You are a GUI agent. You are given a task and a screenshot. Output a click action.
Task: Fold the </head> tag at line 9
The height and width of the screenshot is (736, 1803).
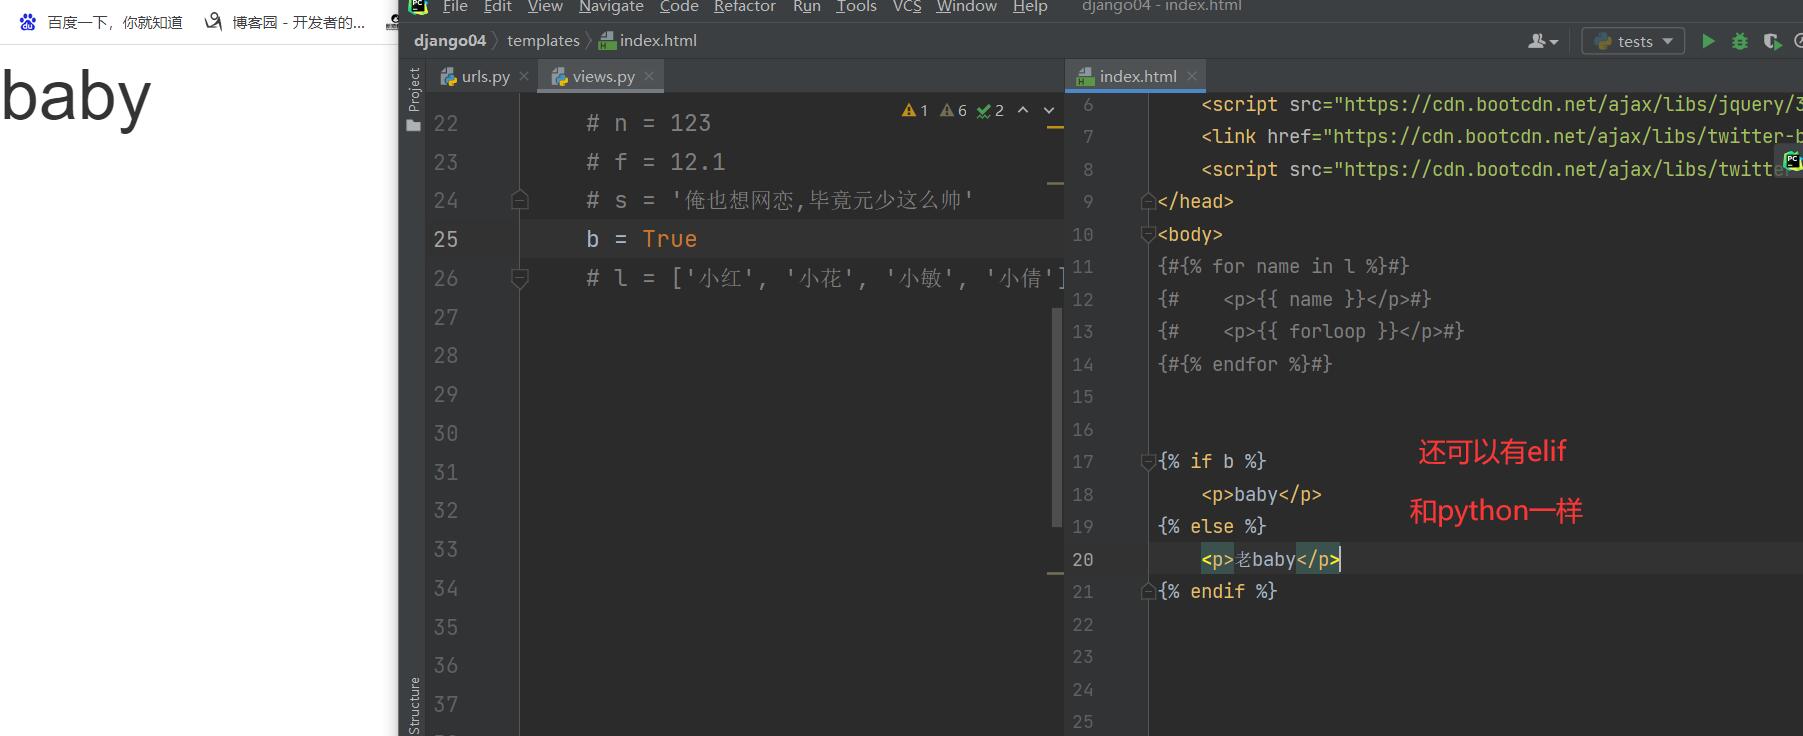1148,202
